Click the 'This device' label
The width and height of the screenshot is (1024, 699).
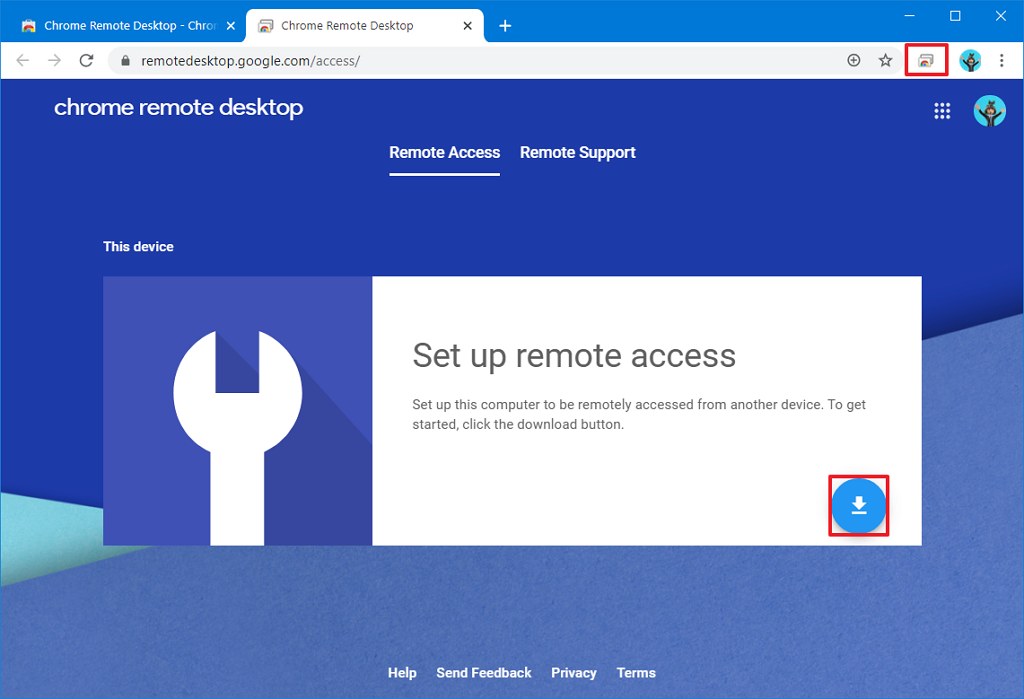pos(138,247)
